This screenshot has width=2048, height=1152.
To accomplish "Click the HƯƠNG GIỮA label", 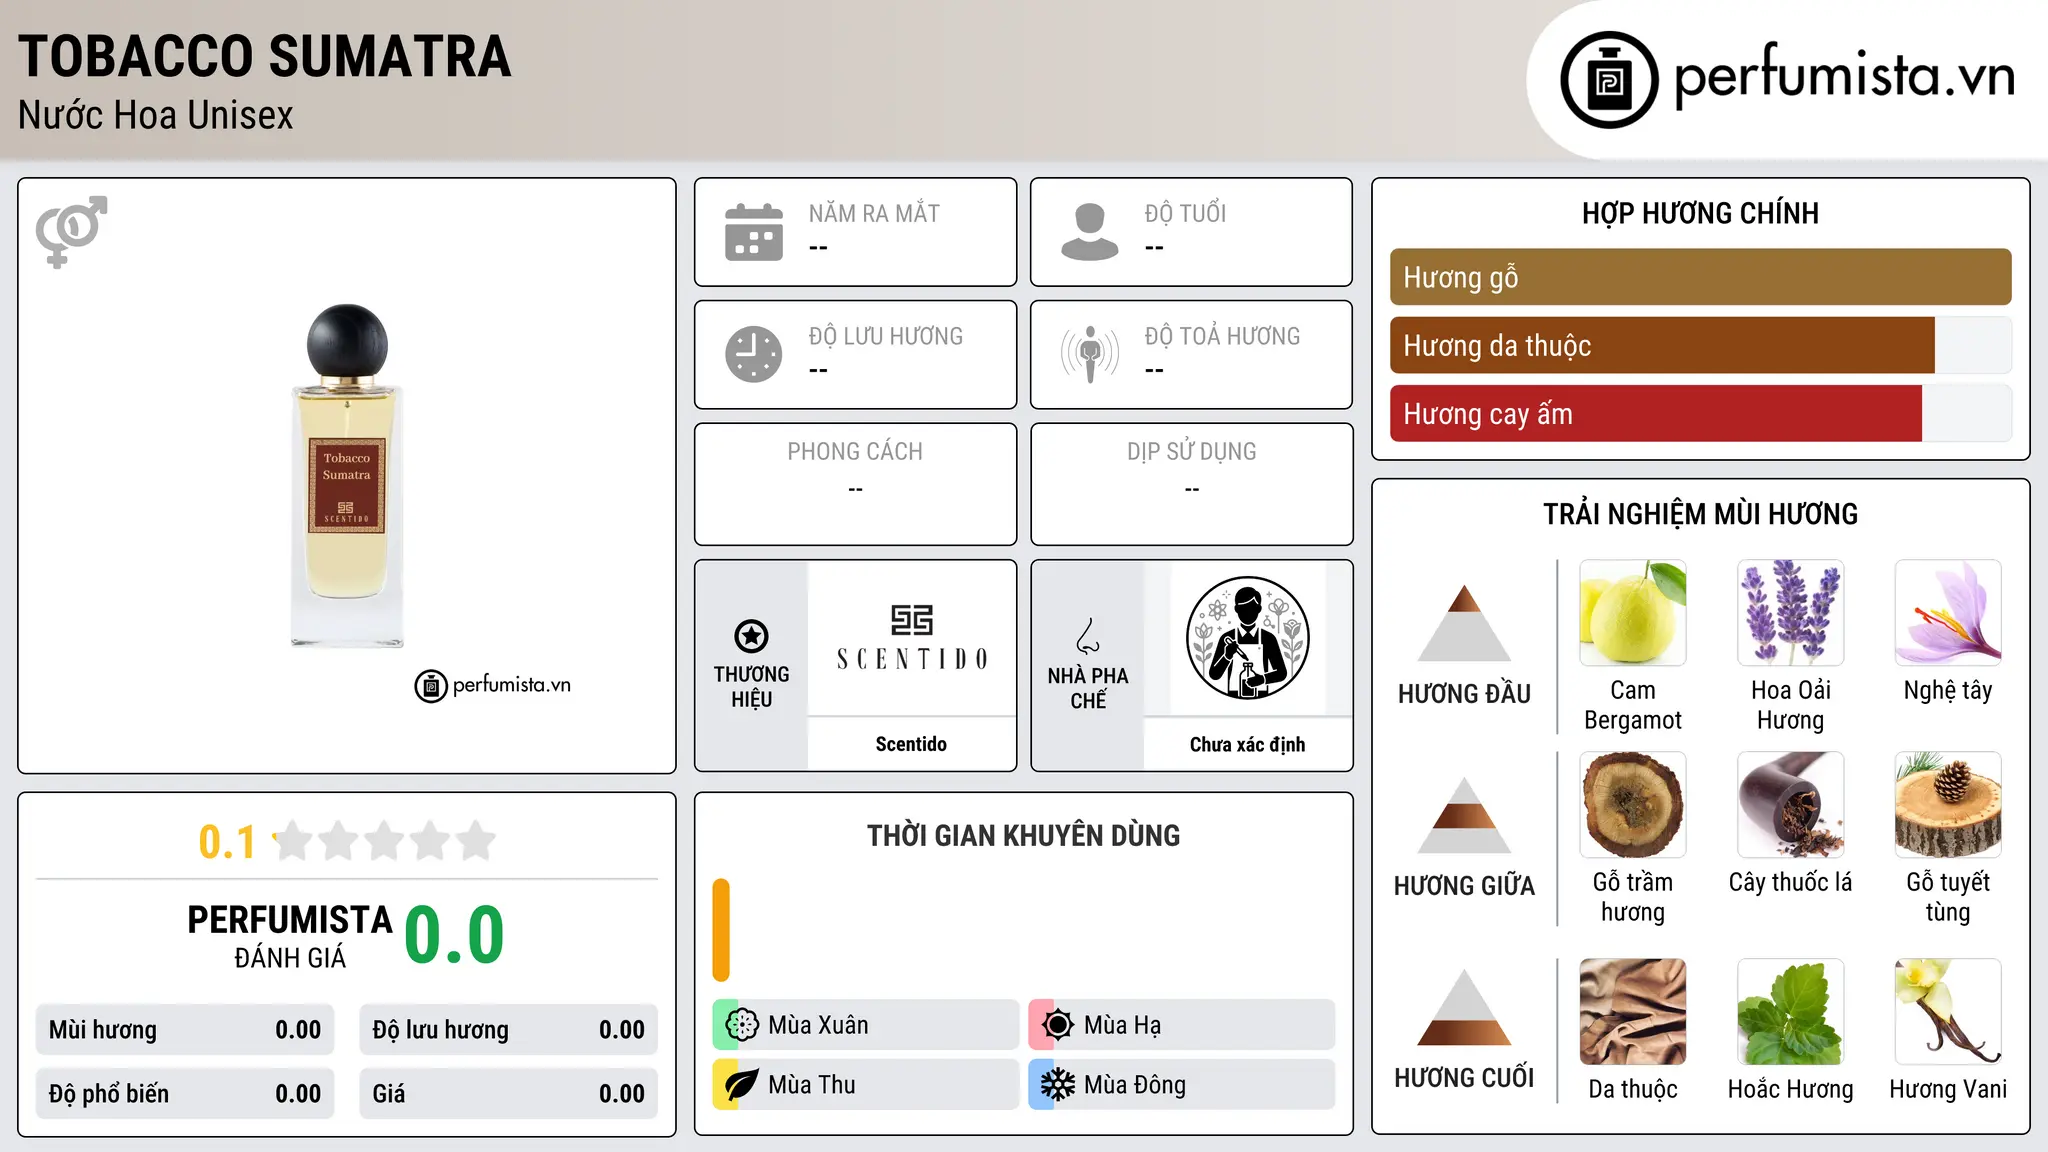I will coord(1464,886).
